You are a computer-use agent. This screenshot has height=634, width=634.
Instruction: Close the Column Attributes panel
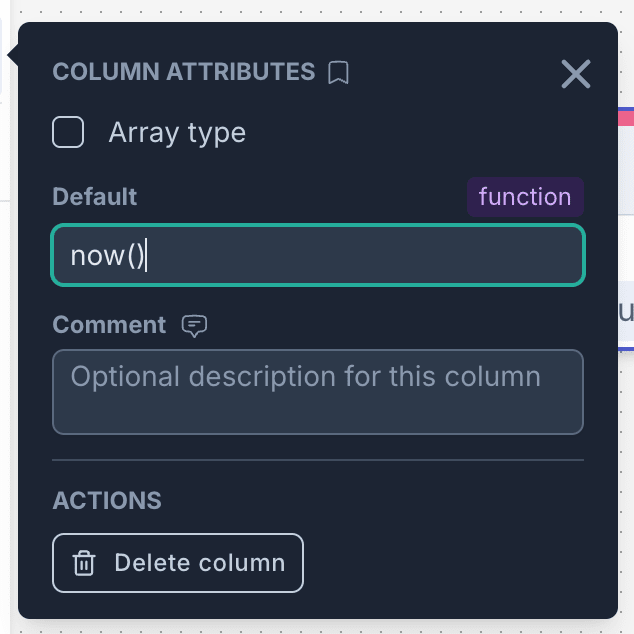pos(576,73)
